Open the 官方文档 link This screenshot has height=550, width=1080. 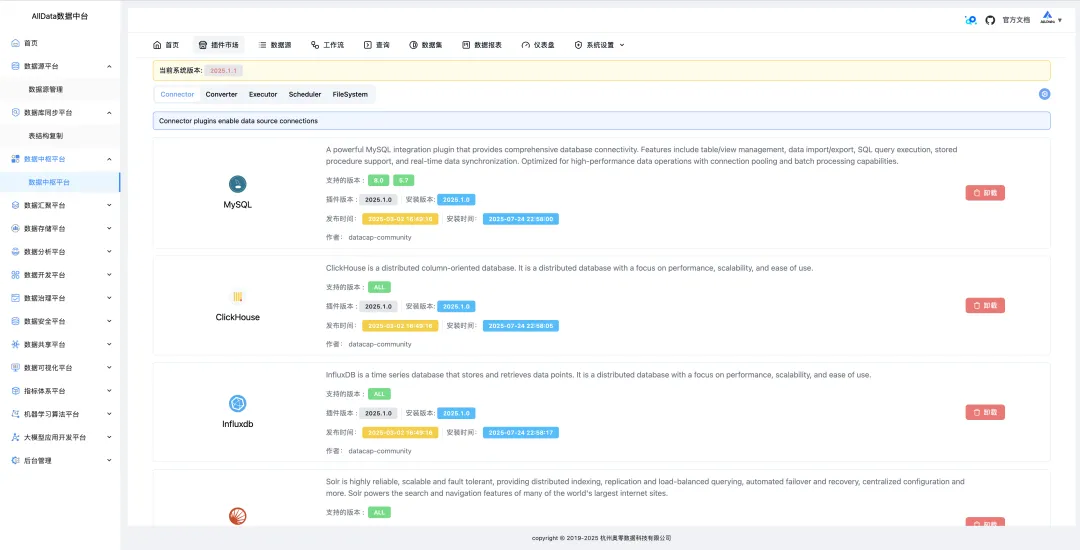point(1016,21)
